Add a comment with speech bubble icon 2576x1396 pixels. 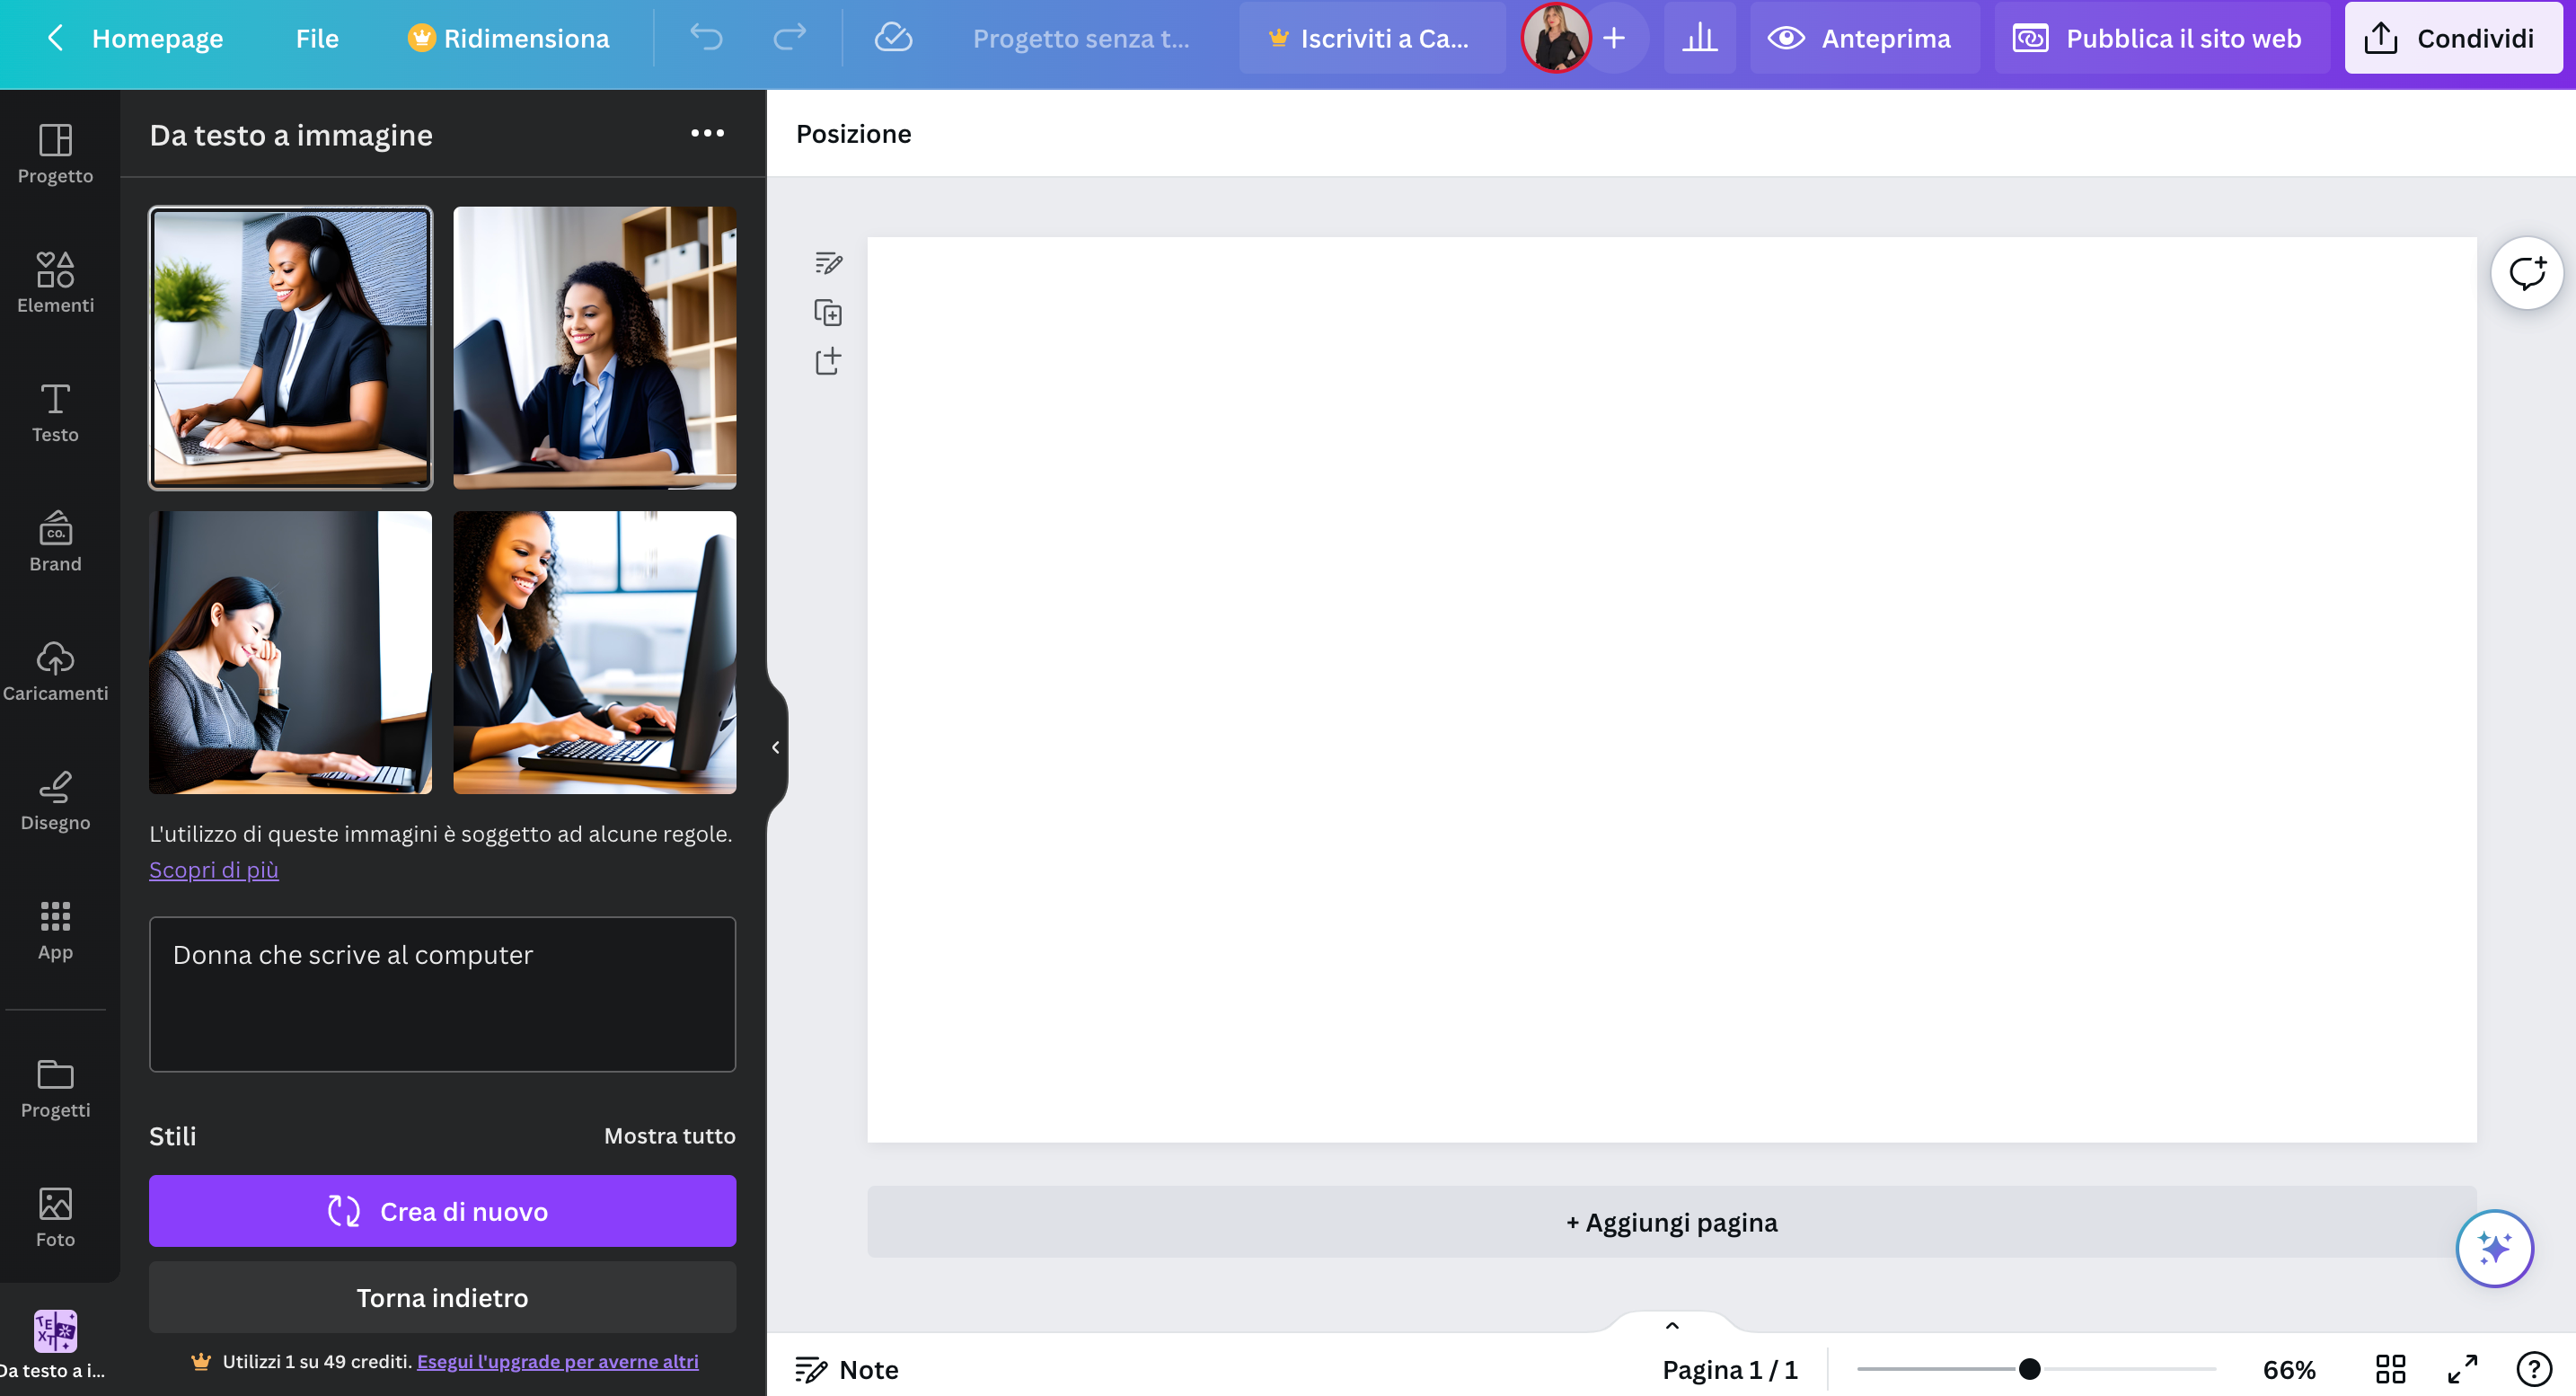2526,273
